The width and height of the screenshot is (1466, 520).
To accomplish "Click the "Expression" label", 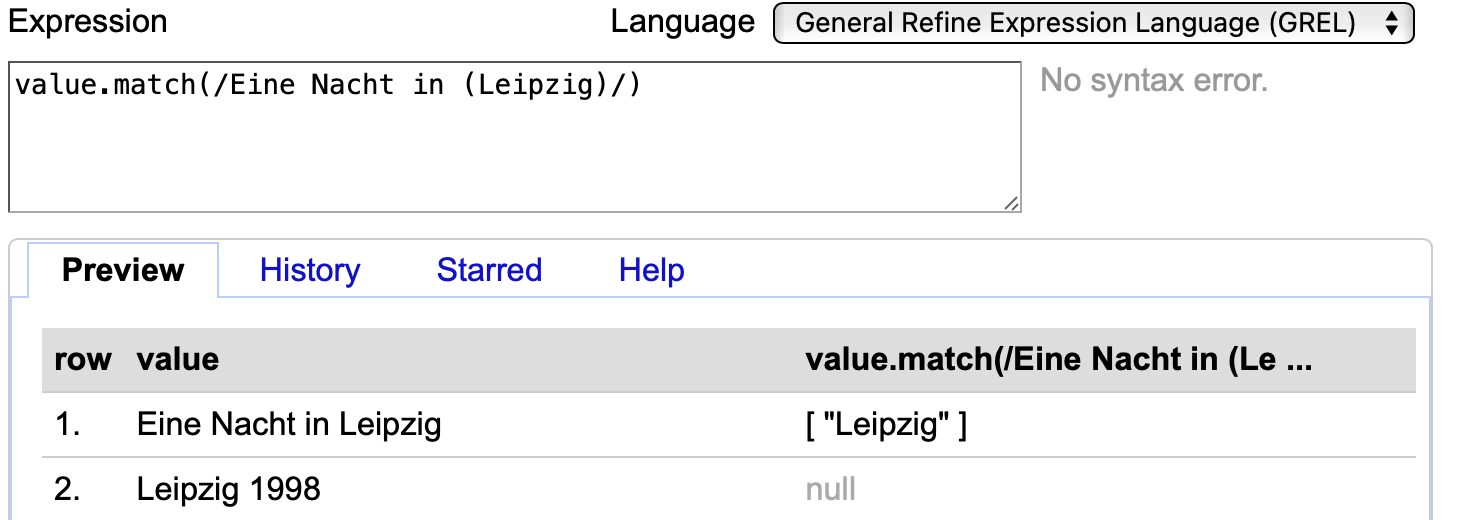I will (x=88, y=22).
